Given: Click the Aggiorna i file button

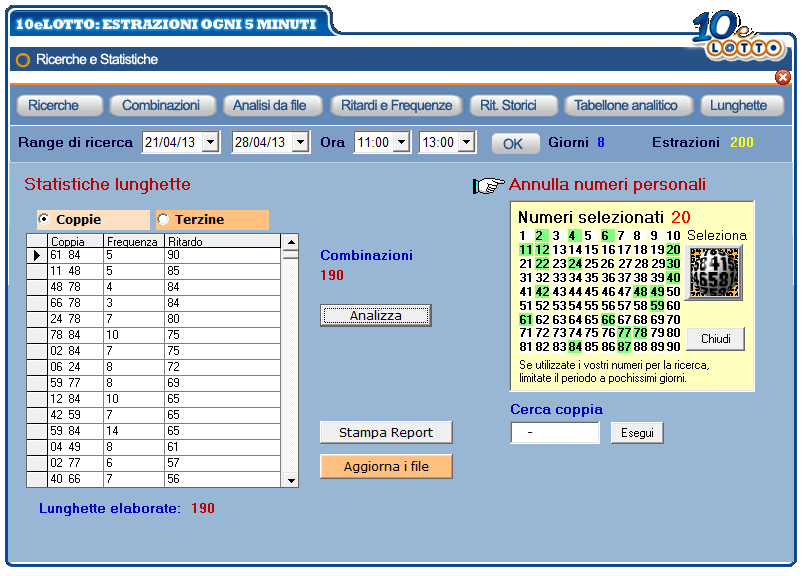Looking at the screenshot, I should pos(386,467).
